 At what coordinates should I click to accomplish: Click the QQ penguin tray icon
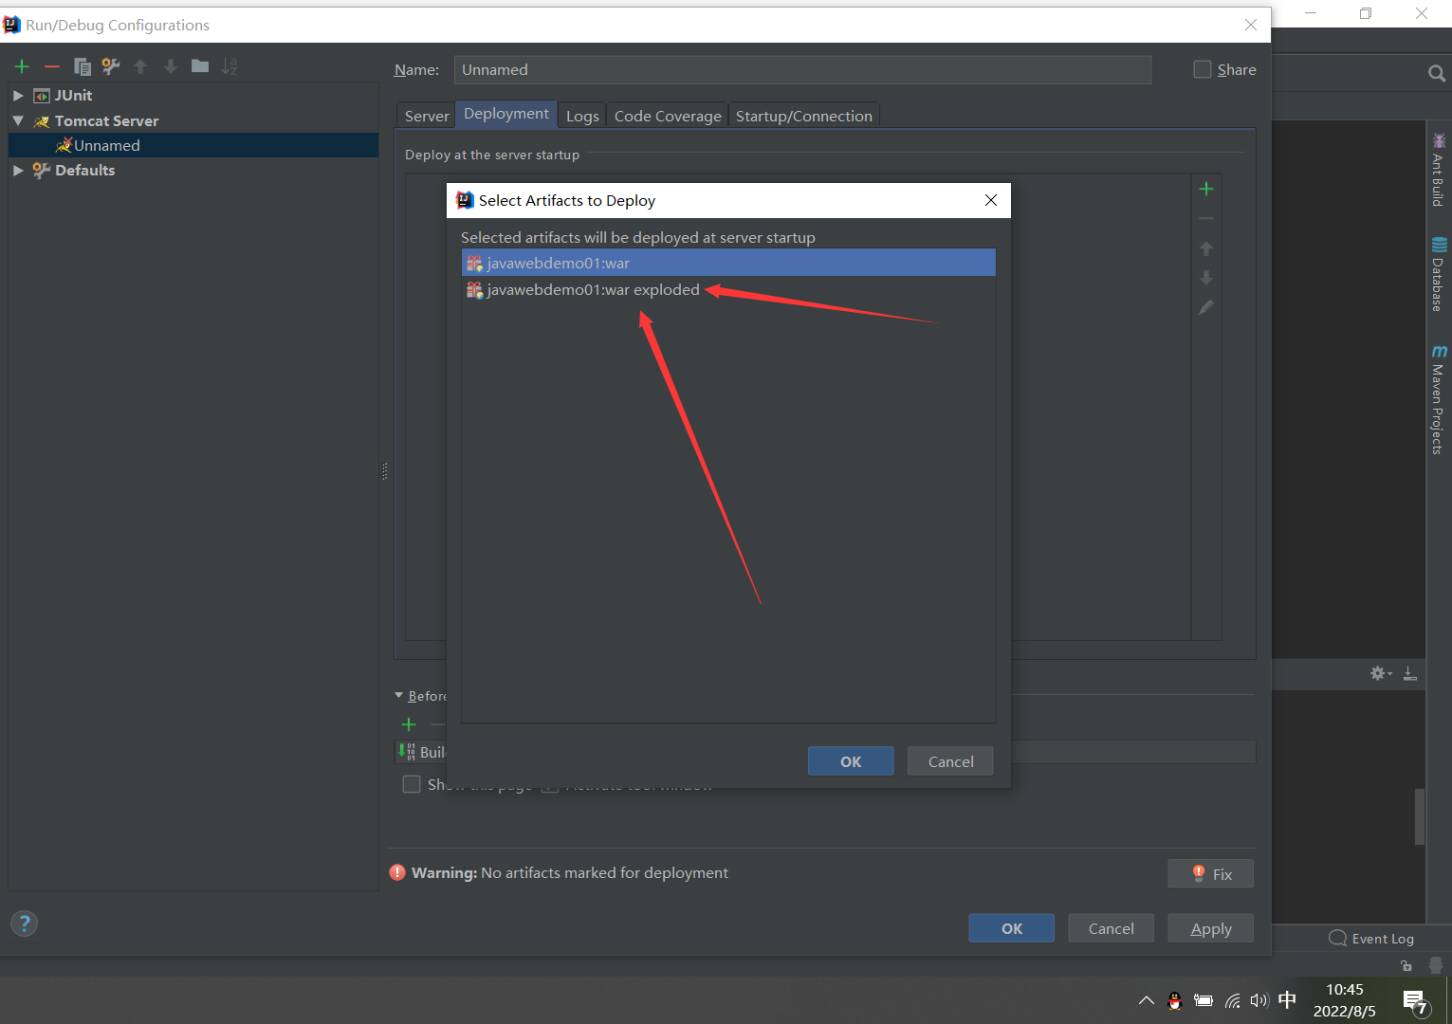coord(1175,1000)
